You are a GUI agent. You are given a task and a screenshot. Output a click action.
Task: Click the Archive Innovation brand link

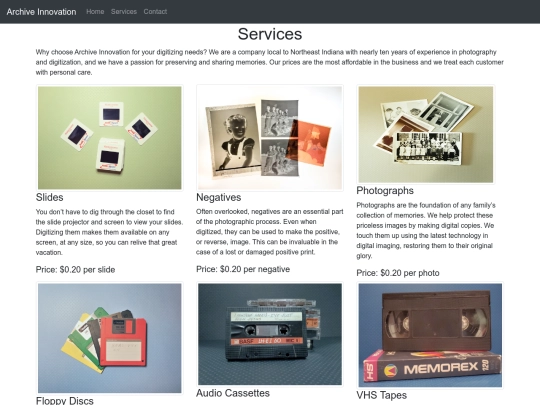tap(41, 12)
